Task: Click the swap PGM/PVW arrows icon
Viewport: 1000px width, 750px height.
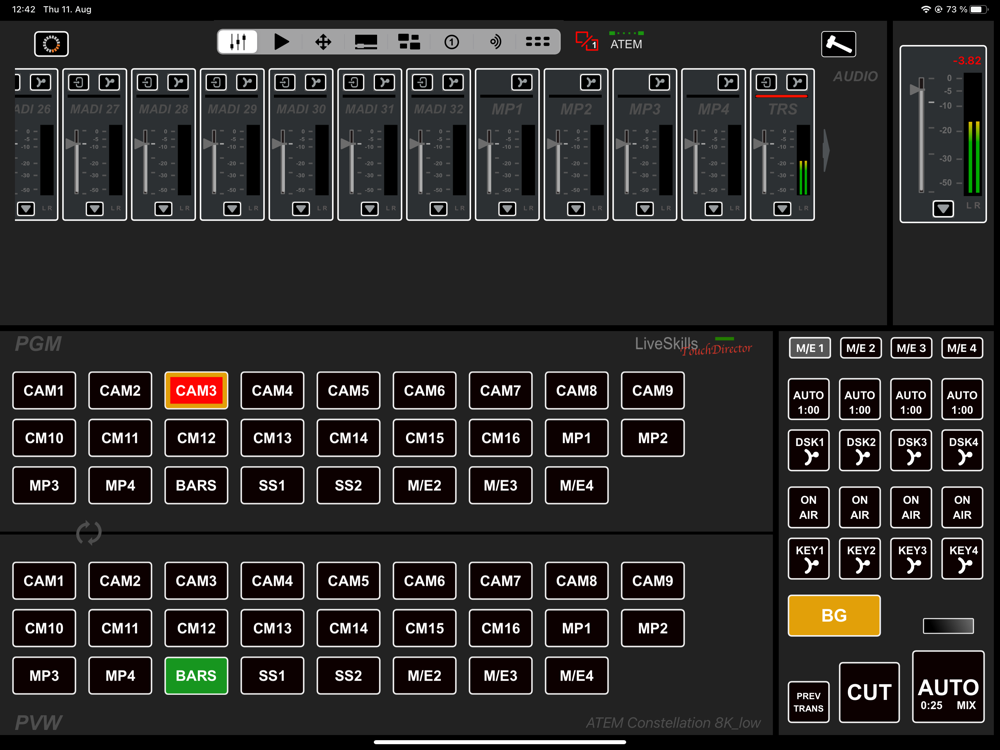Action: pos(89,533)
